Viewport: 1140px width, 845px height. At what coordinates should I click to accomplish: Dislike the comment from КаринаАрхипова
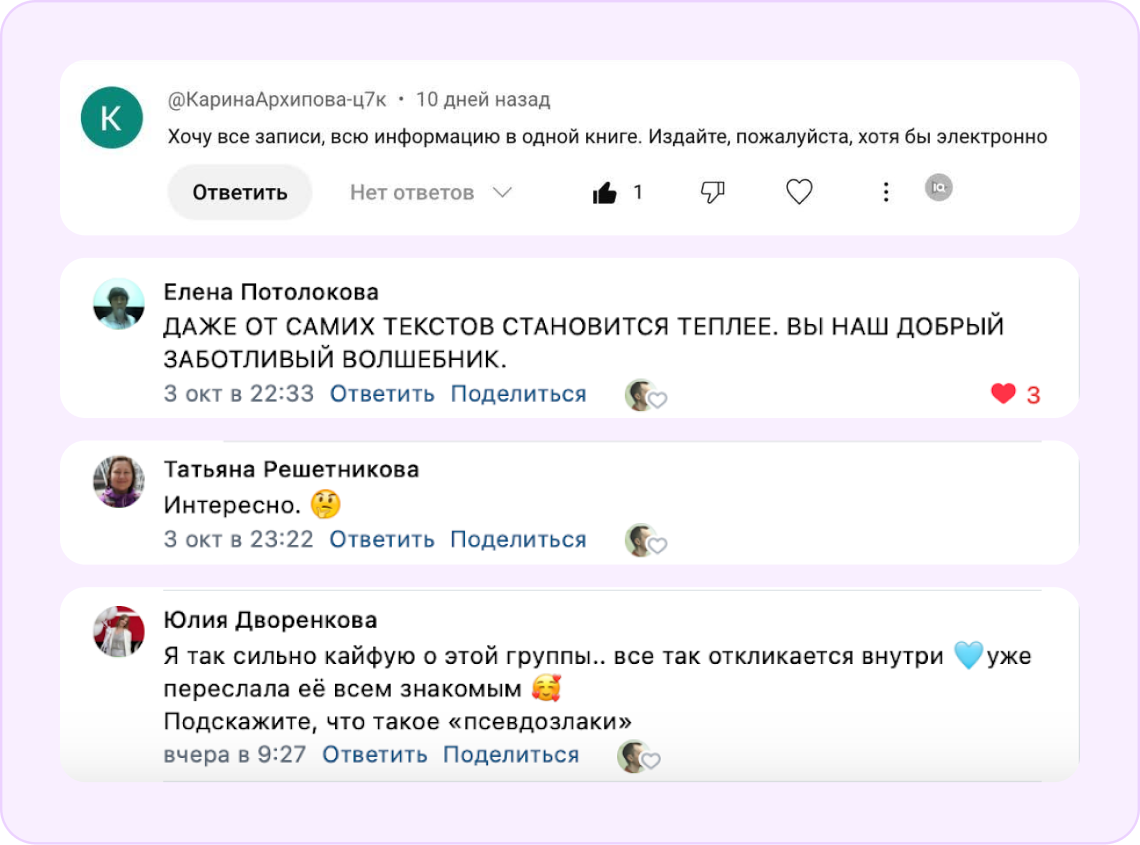click(x=712, y=192)
